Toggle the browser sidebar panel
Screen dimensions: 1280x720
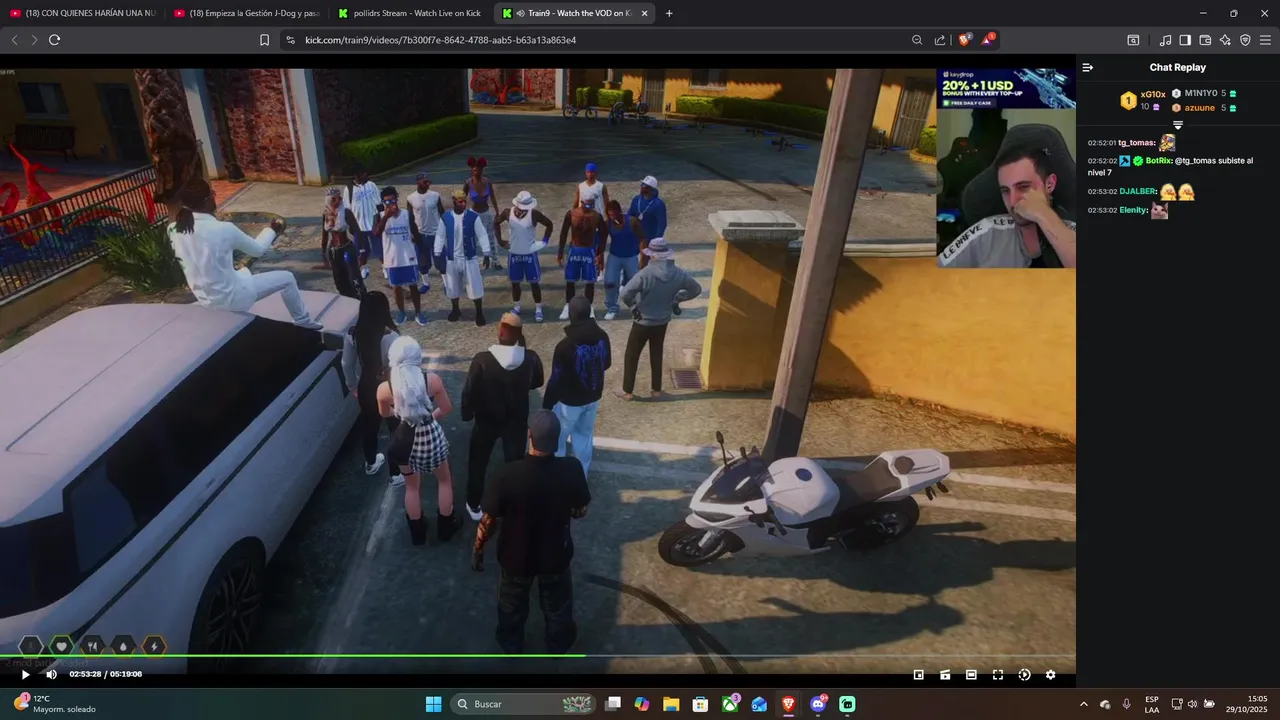[1185, 40]
